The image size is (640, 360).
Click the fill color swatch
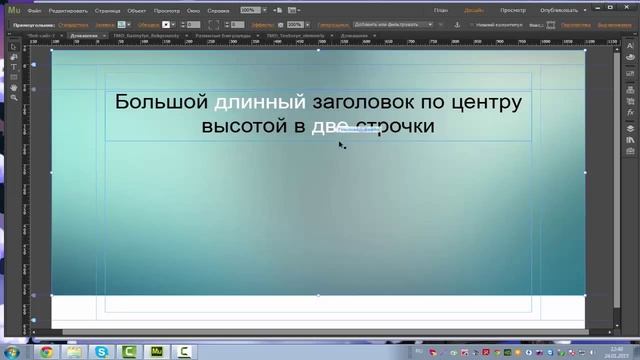(121, 24)
